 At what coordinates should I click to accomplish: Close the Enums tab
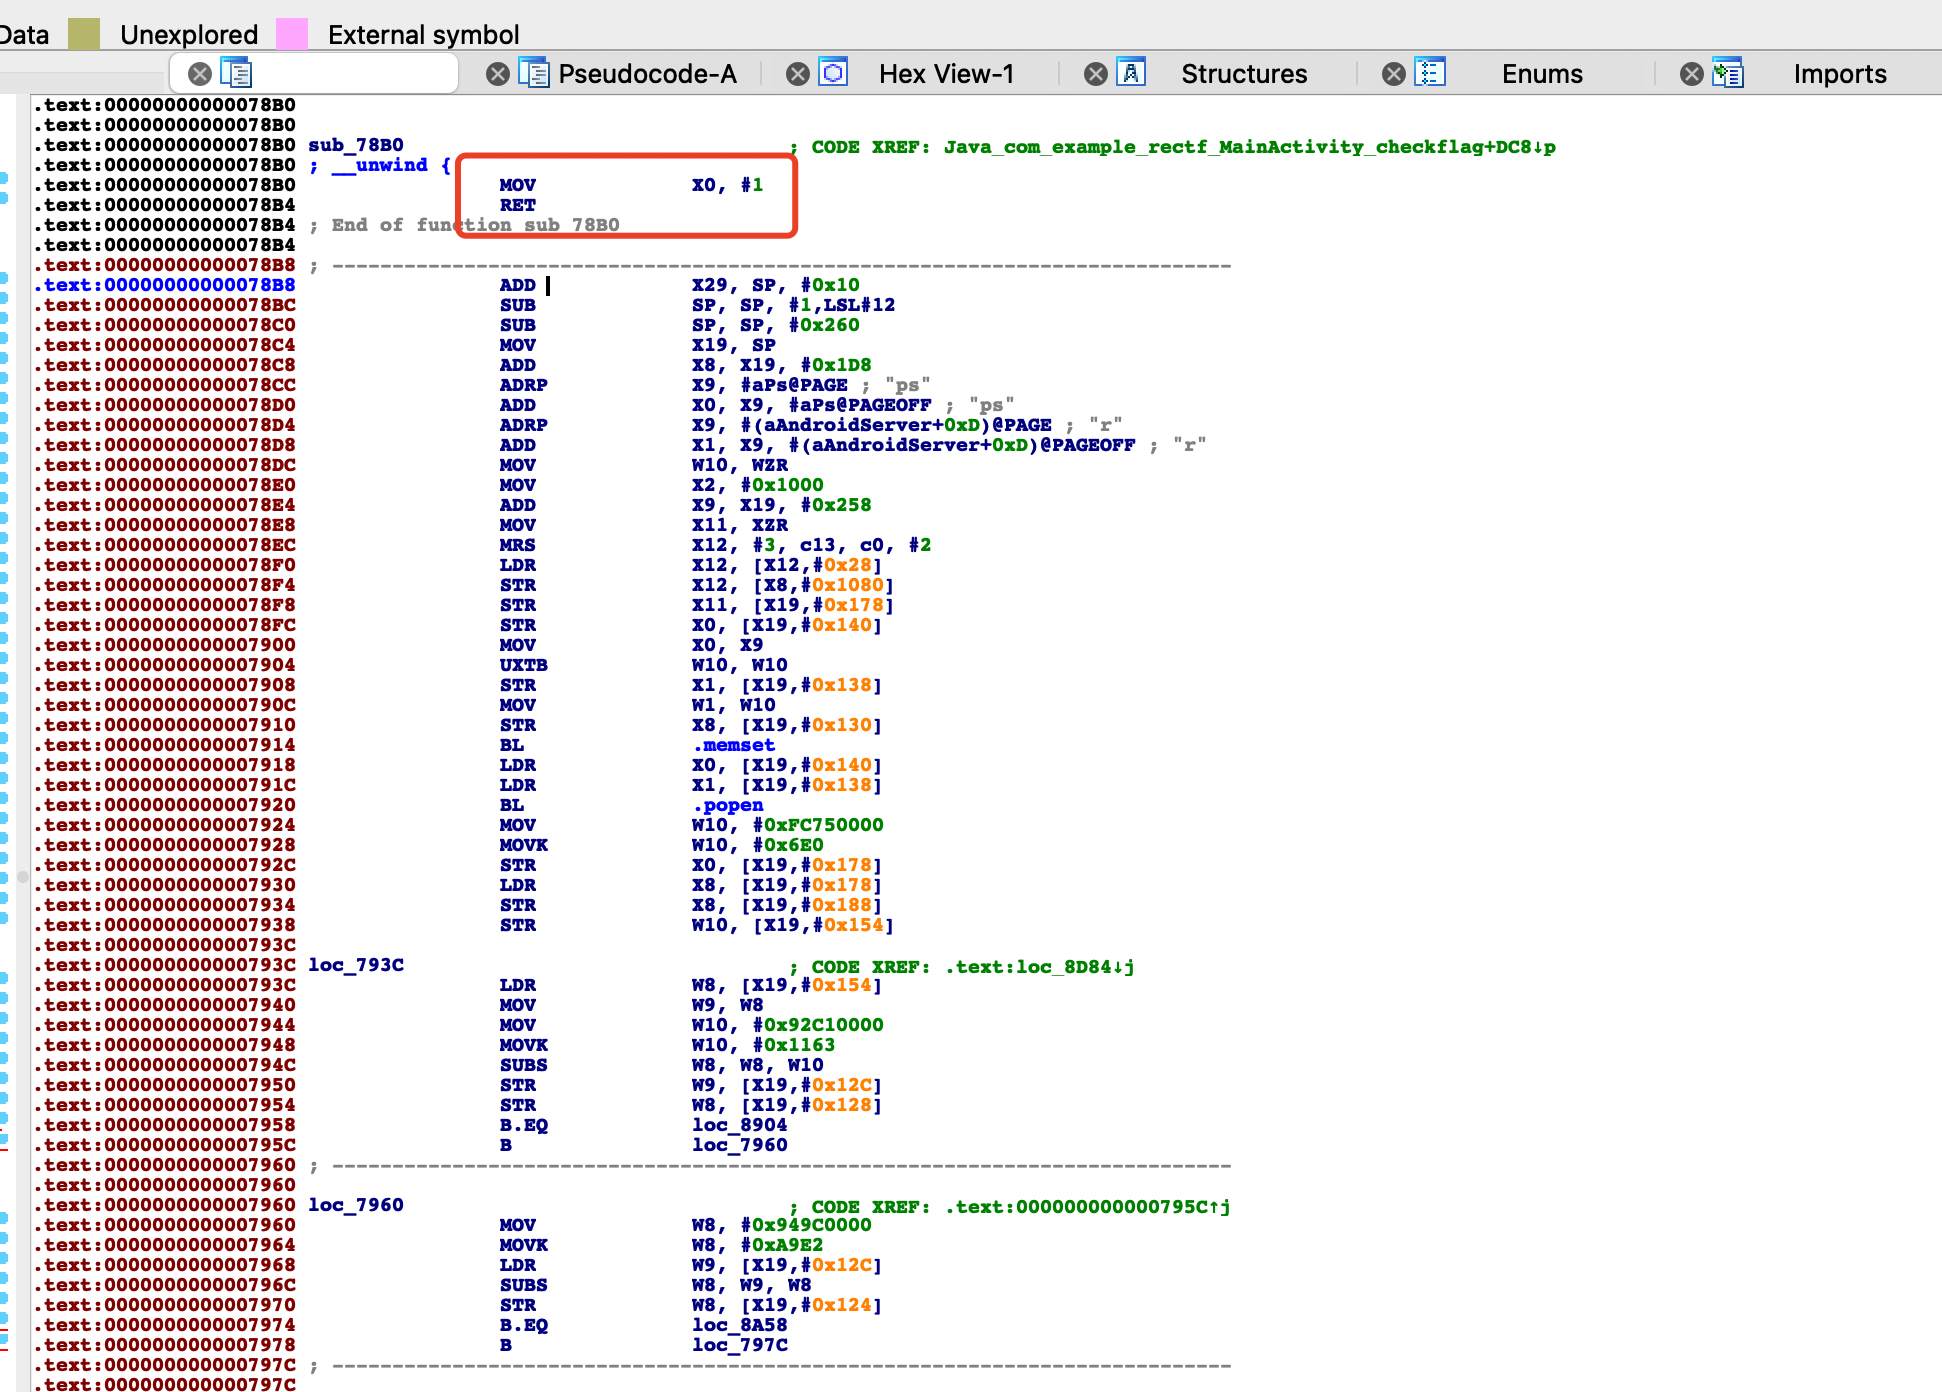[x=1393, y=74]
